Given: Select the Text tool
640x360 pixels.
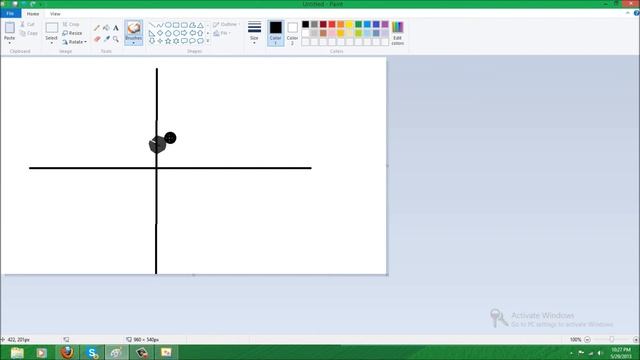Looking at the screenshot, I should (116, 28).
